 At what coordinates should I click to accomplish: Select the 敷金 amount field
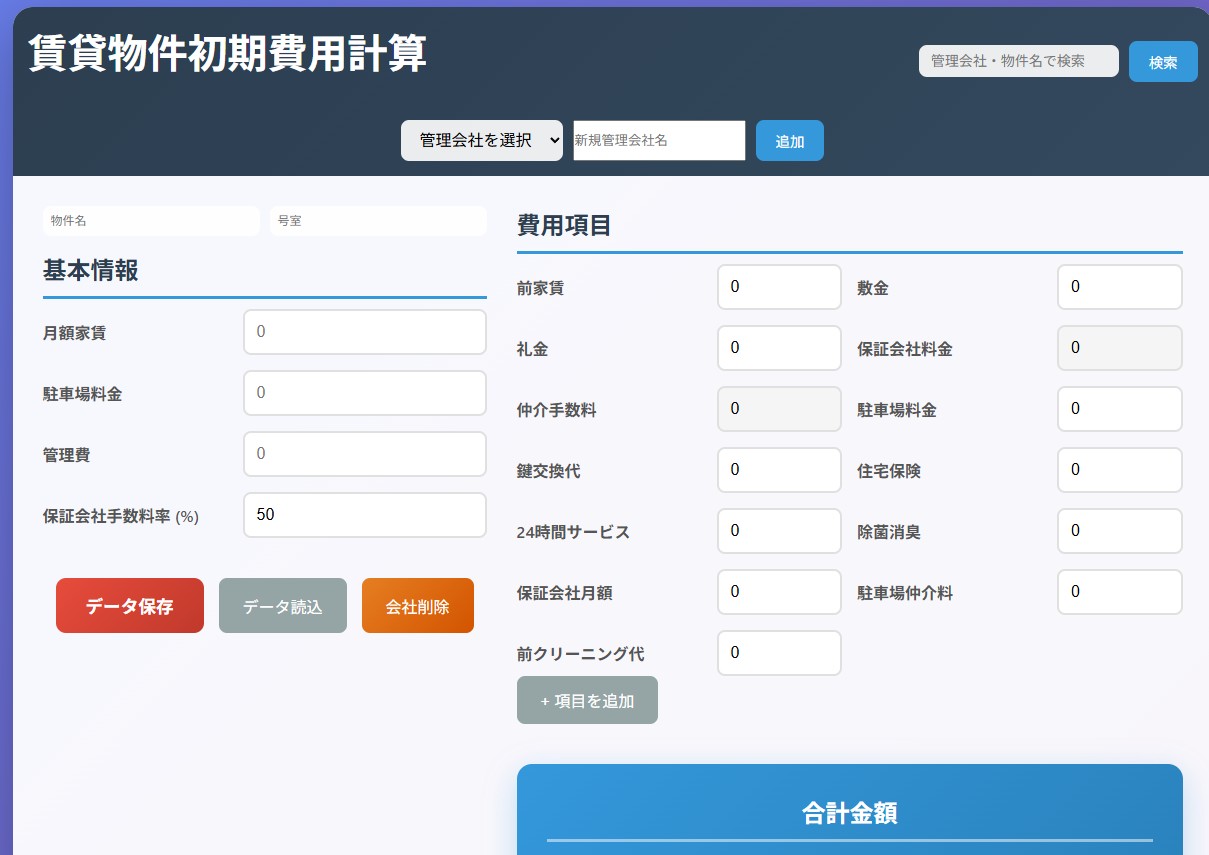[1119, 287]
